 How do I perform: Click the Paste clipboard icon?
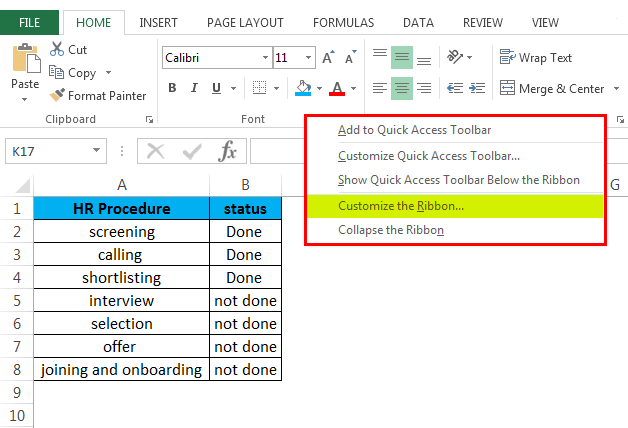(26, 59)
